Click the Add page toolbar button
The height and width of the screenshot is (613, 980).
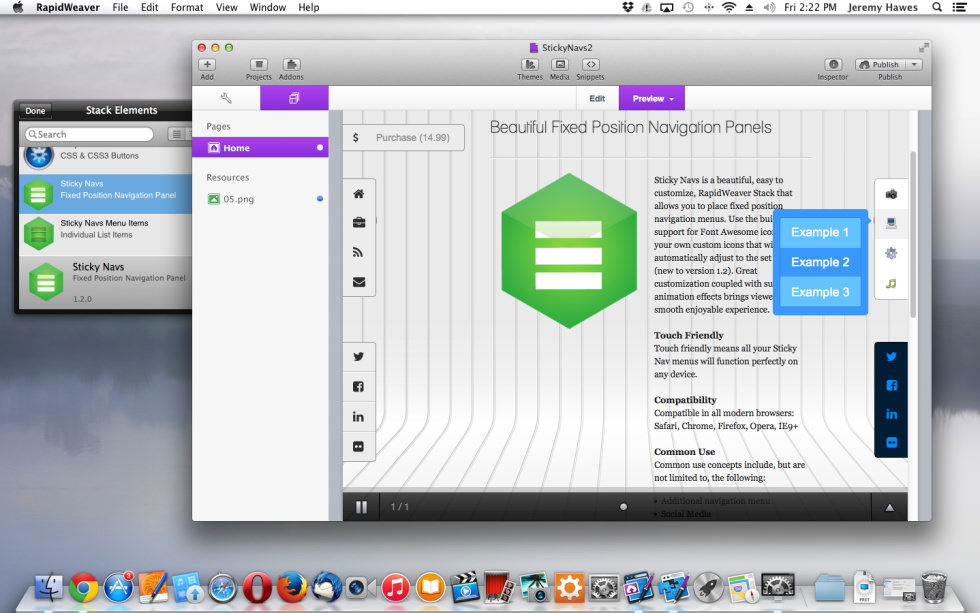(207, 65)
